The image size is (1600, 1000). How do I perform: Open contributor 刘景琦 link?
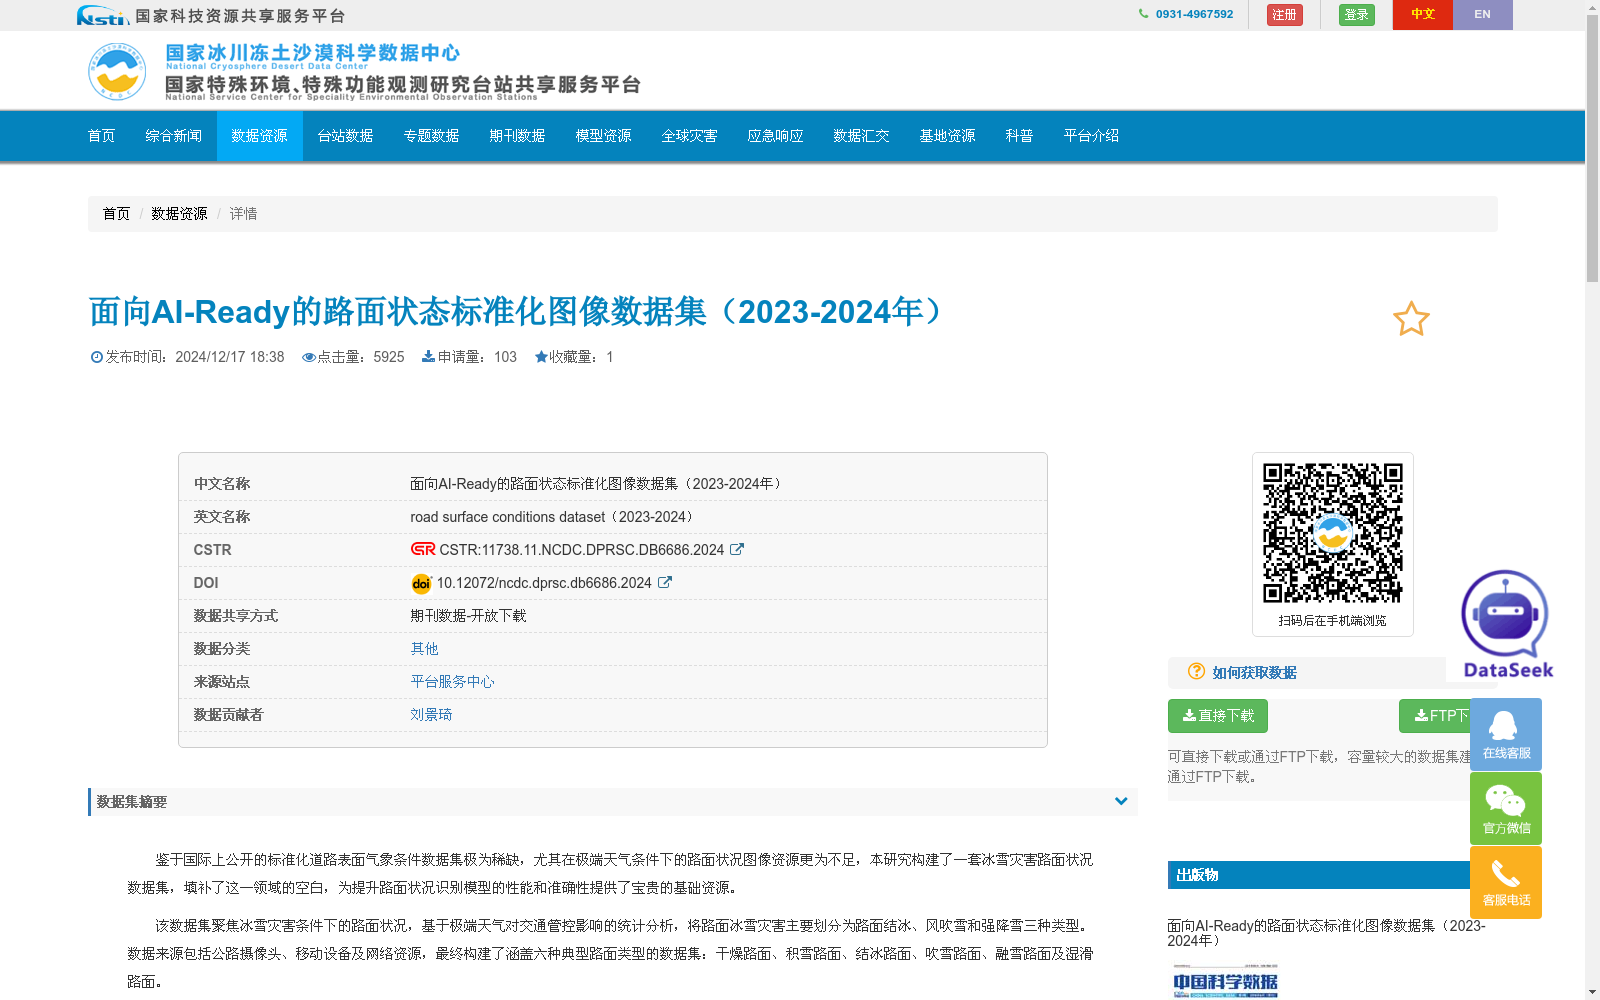(431, 715)
